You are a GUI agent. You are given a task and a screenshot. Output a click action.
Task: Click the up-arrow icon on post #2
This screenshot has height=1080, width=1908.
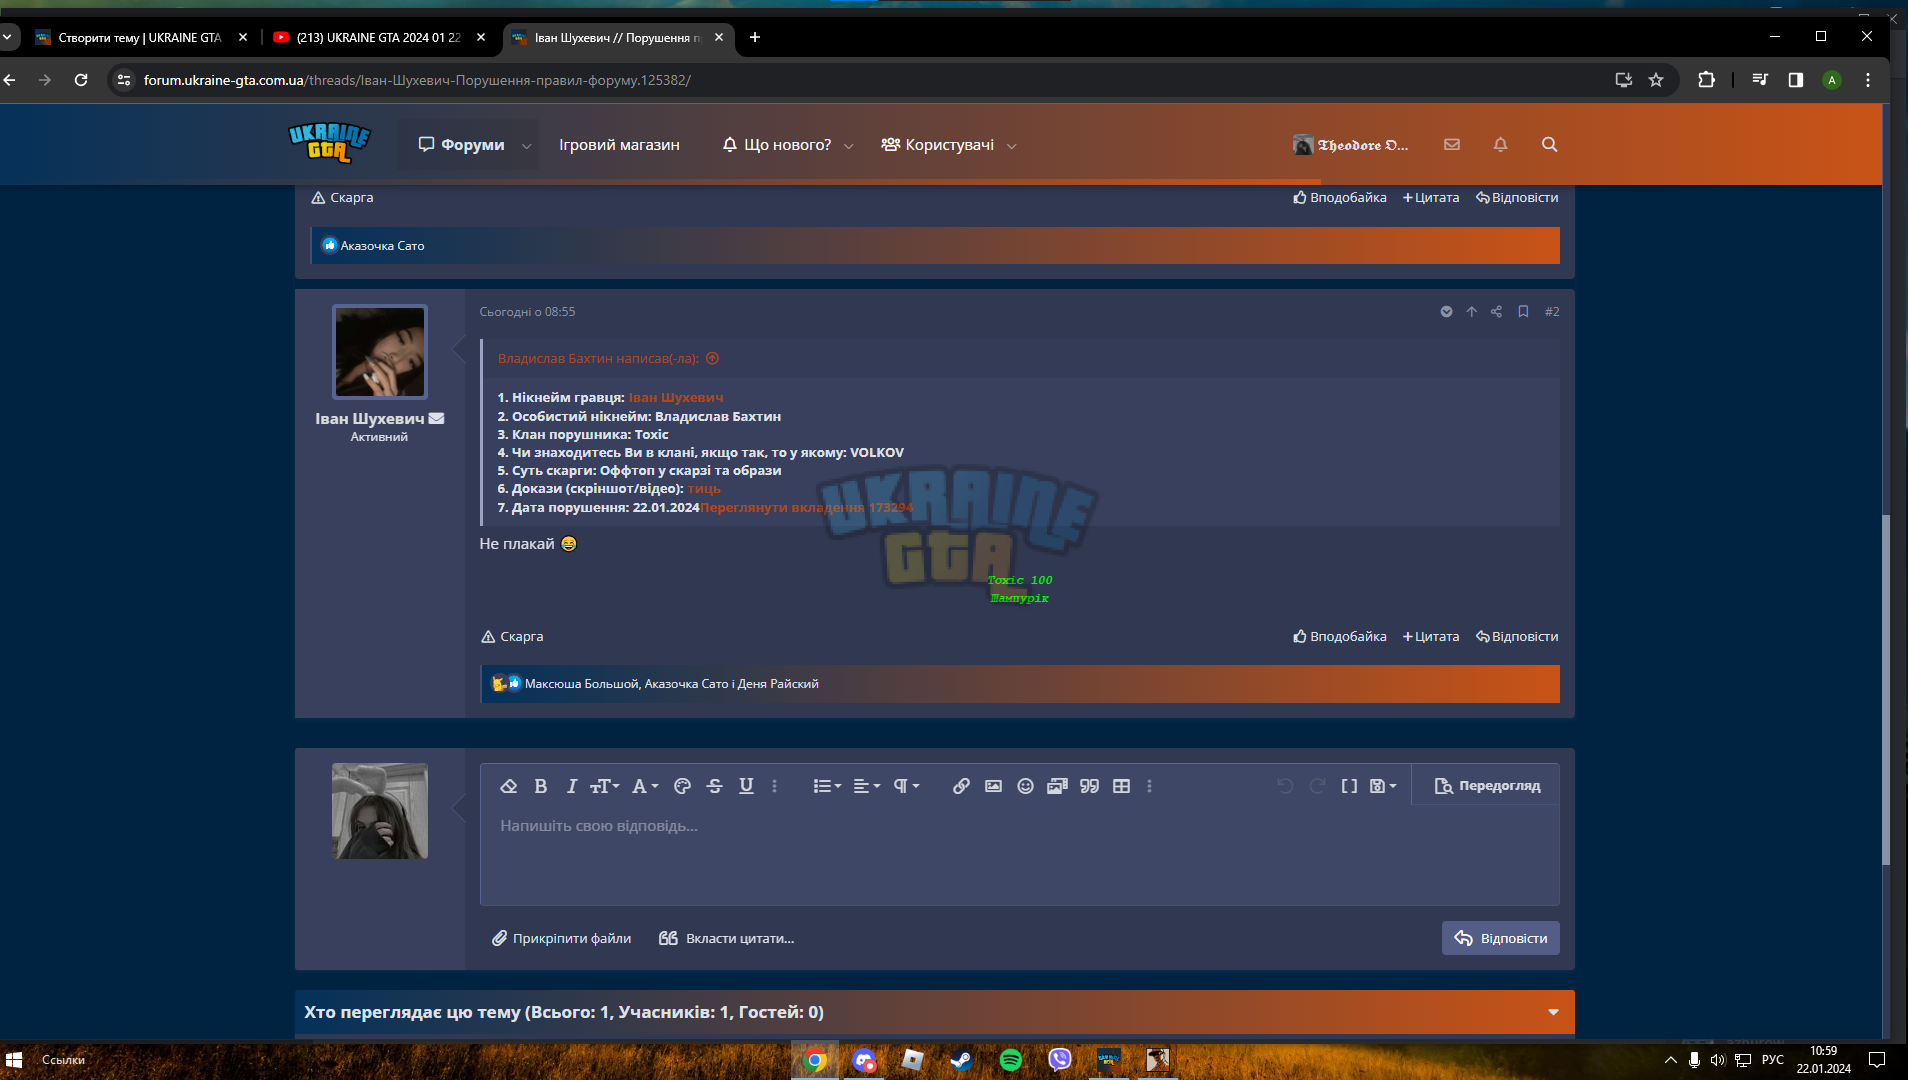tap(1471, 312)
